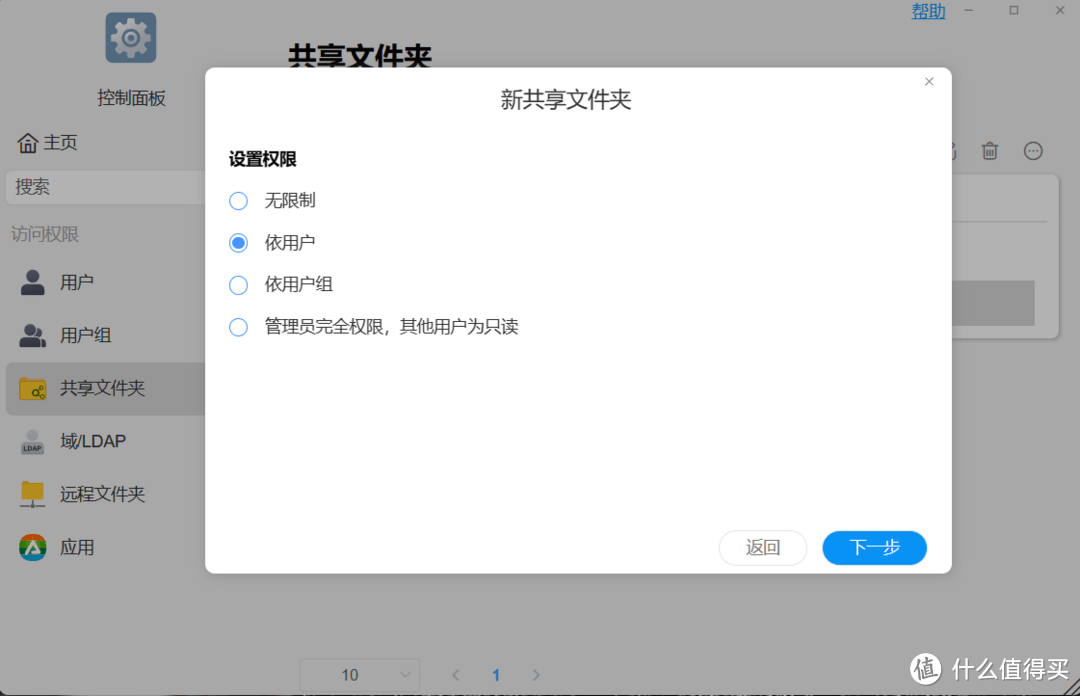This screenshot has height=696, width=1080.
Task: Open the 域/LDAP icon in sidebar
Action: 32,442
